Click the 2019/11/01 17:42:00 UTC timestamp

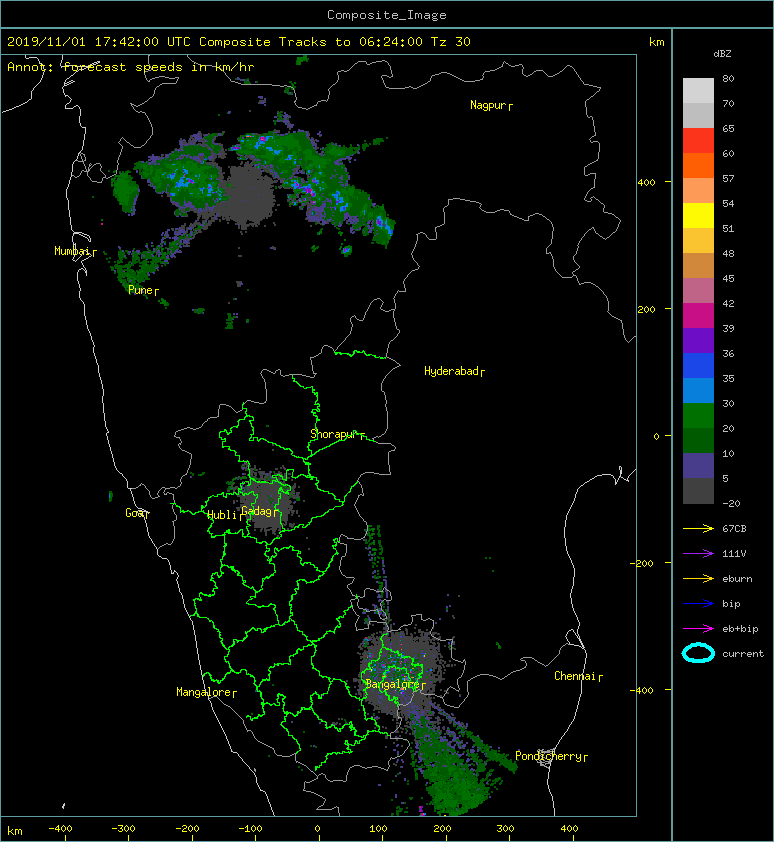point(98,42)
